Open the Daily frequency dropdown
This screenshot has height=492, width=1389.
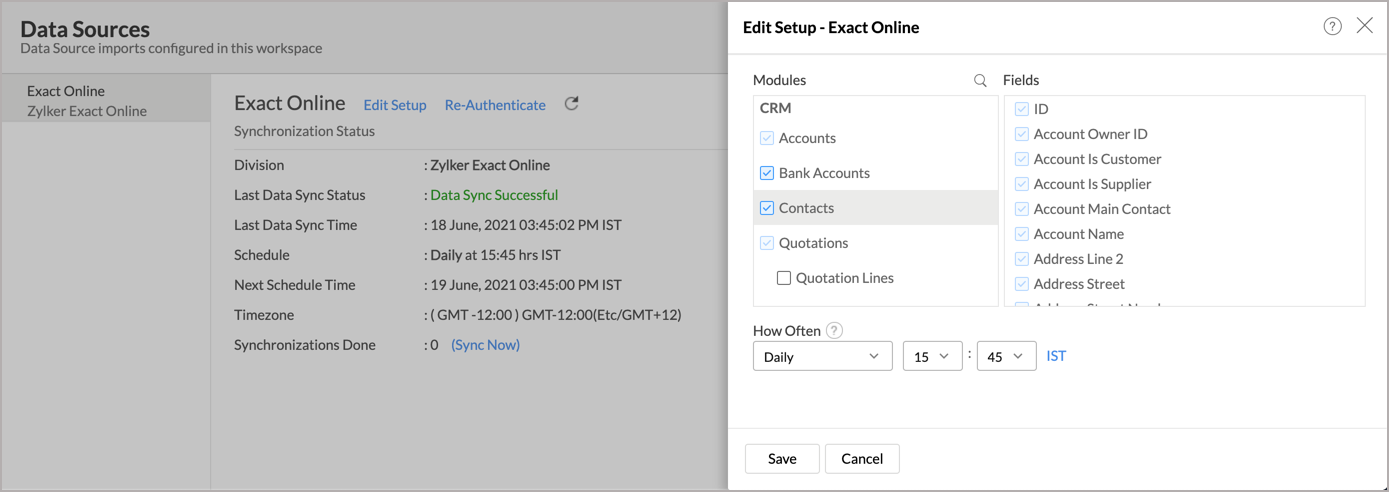coord(823,357)
